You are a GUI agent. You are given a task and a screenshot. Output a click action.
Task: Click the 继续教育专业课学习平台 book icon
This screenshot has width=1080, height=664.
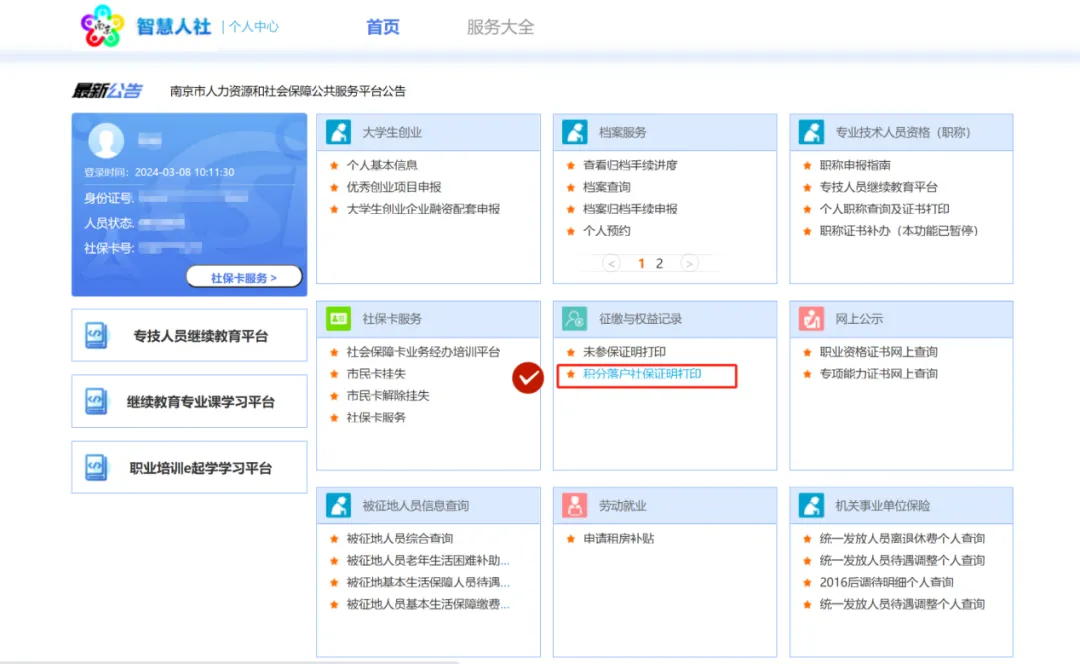coord(96,402)
